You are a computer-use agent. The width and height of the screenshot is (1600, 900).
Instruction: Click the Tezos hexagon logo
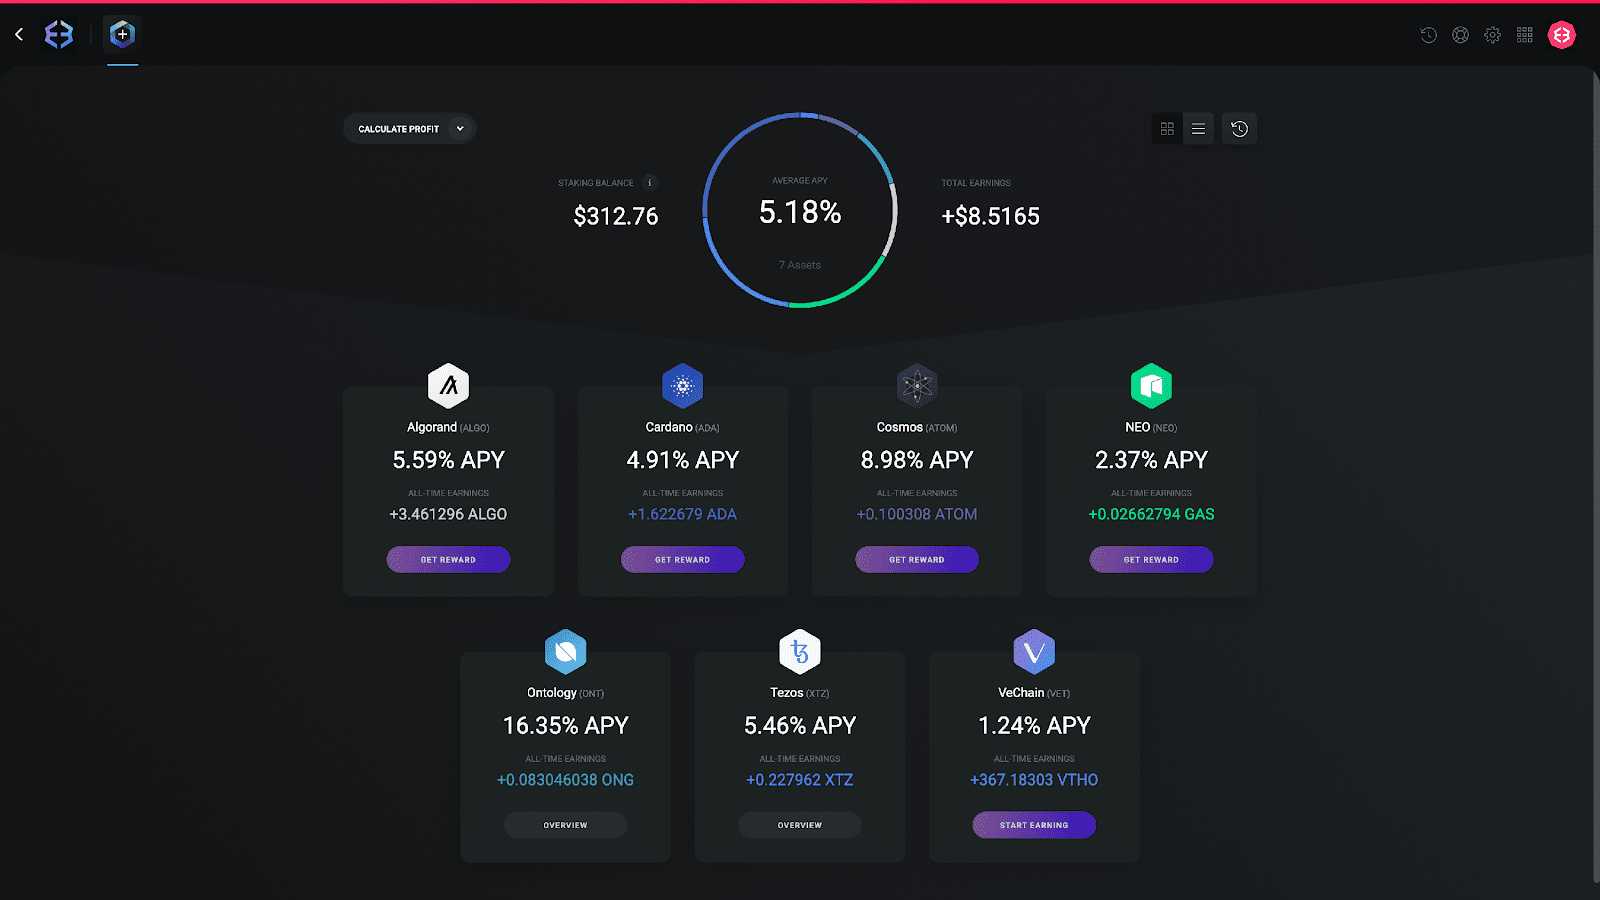pos(800,652)
